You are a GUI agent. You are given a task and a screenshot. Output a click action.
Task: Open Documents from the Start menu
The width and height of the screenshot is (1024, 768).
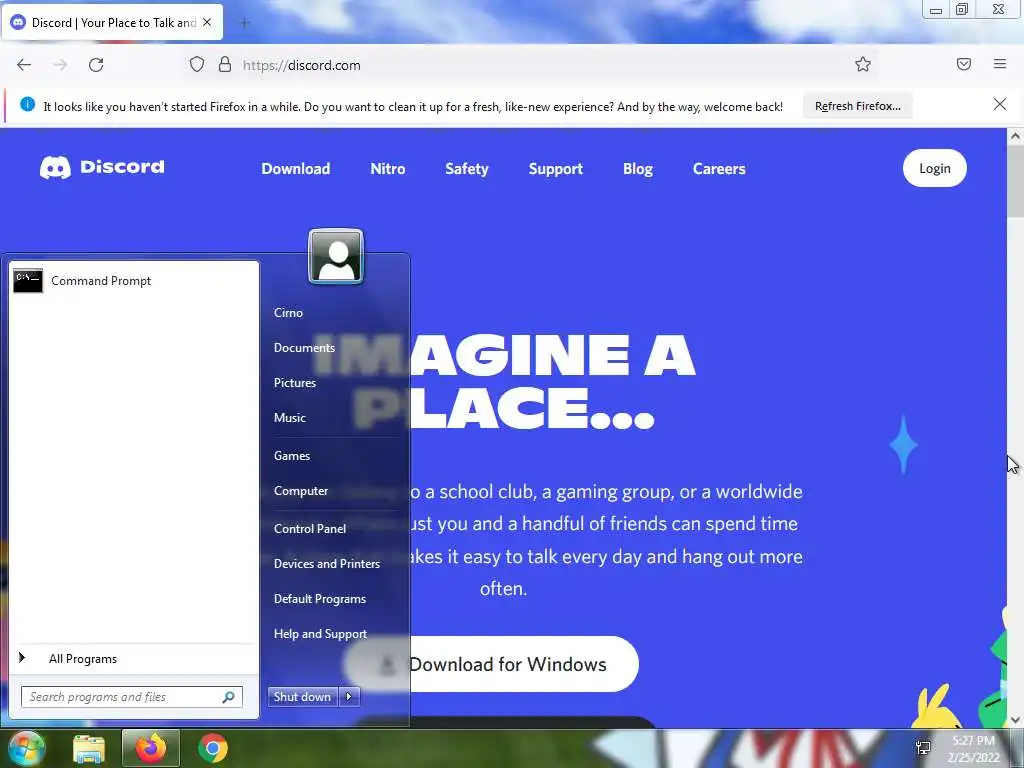click(x=304, y=348)
